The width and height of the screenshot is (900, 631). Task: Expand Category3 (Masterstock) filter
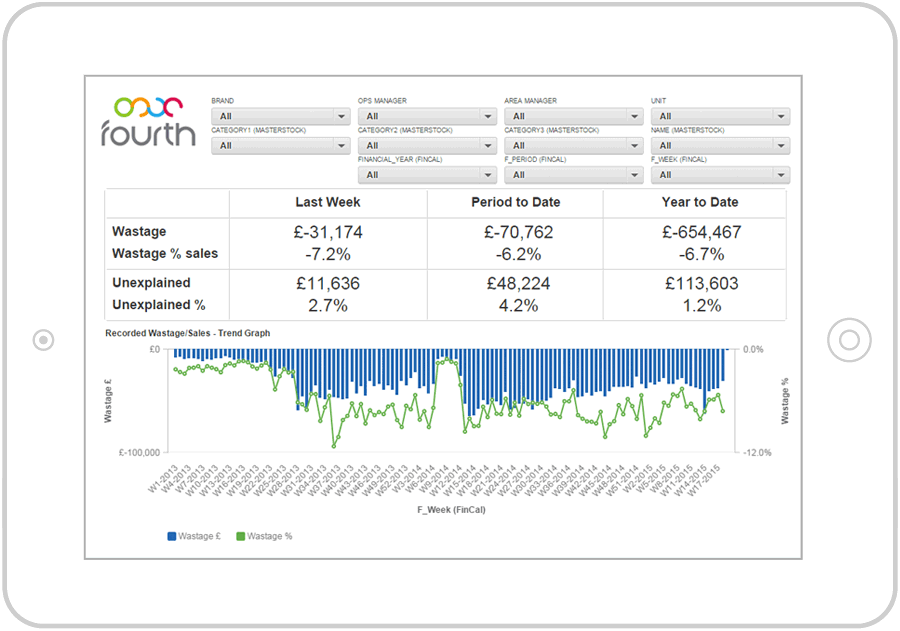pyautogui.click(x=573, y=146)
